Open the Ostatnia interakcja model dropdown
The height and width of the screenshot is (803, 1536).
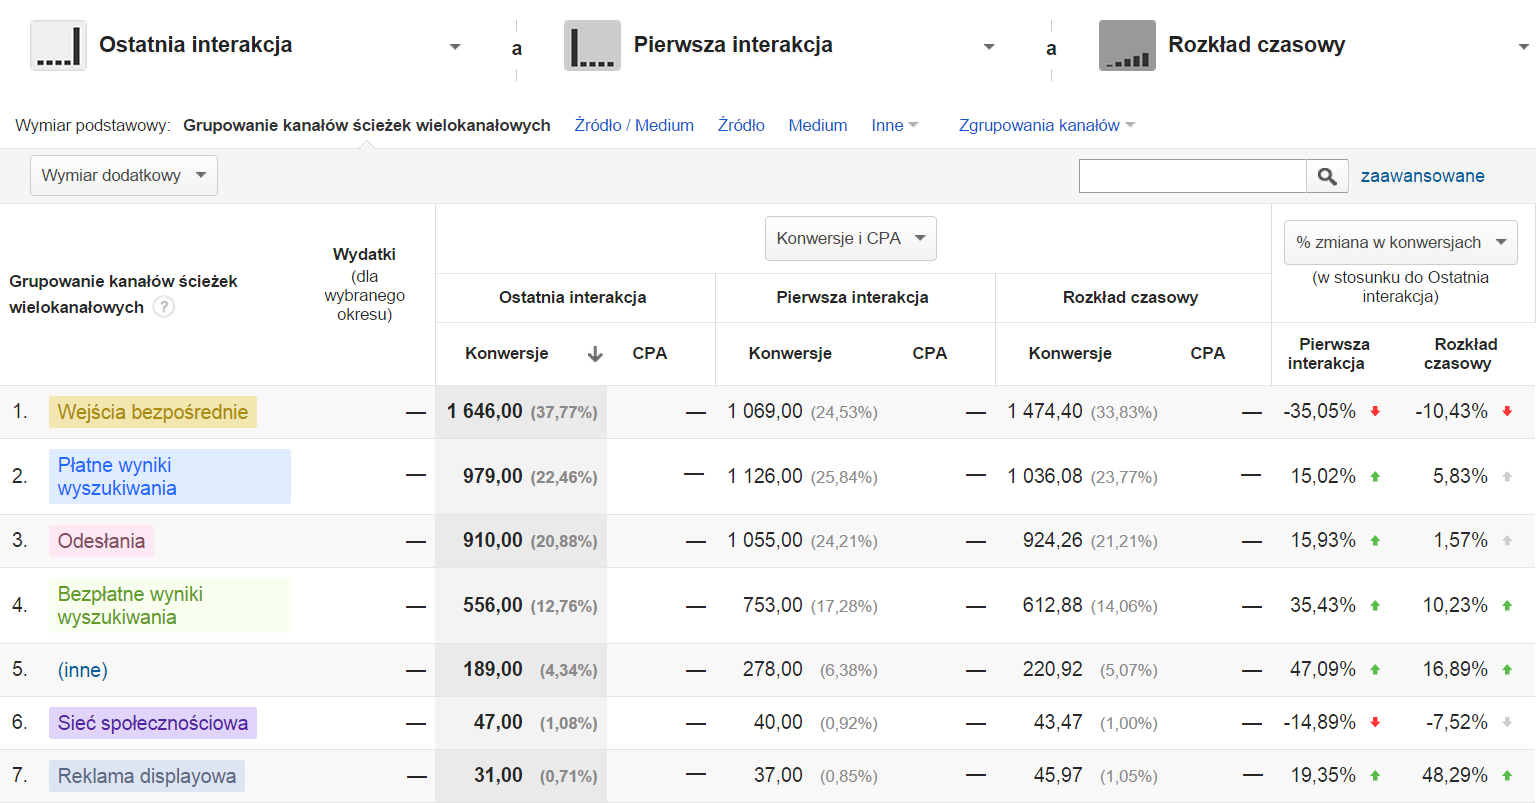(455, 47)
